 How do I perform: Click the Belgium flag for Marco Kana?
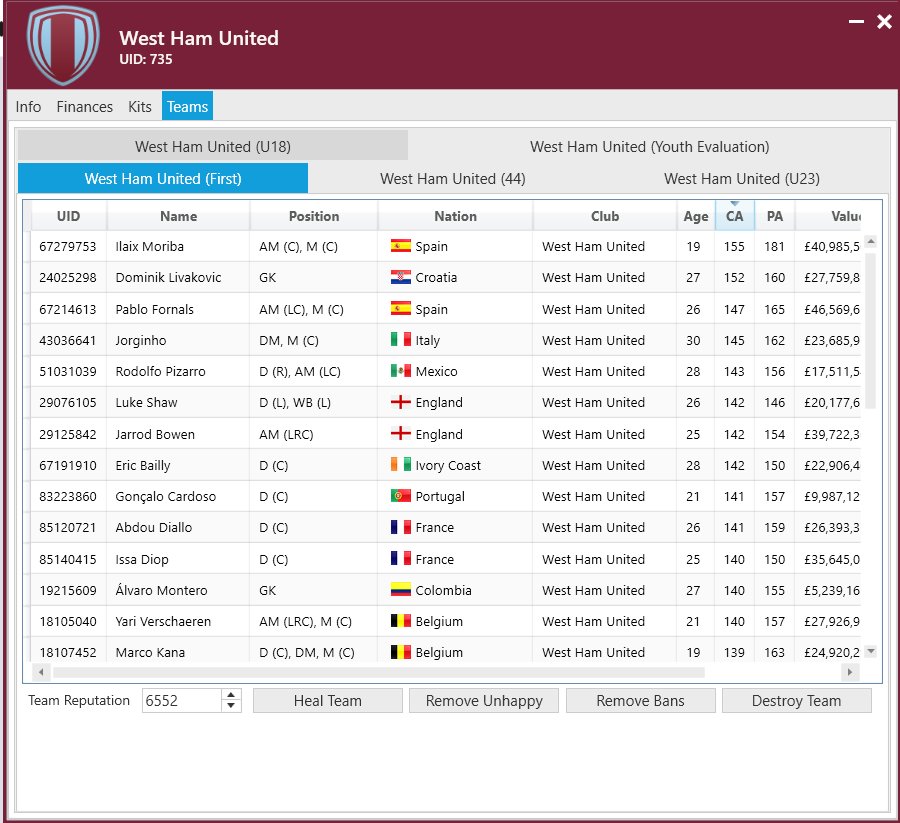pyautogui.click(x=401, y=652)
